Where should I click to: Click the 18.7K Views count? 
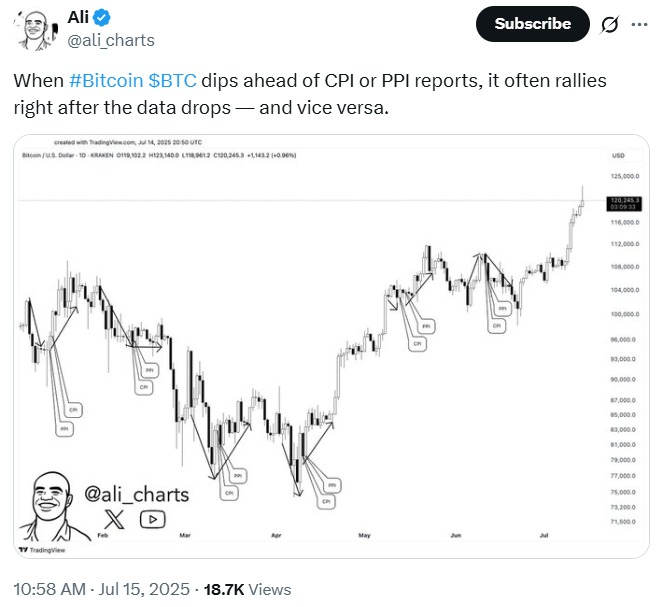point(247,589)
